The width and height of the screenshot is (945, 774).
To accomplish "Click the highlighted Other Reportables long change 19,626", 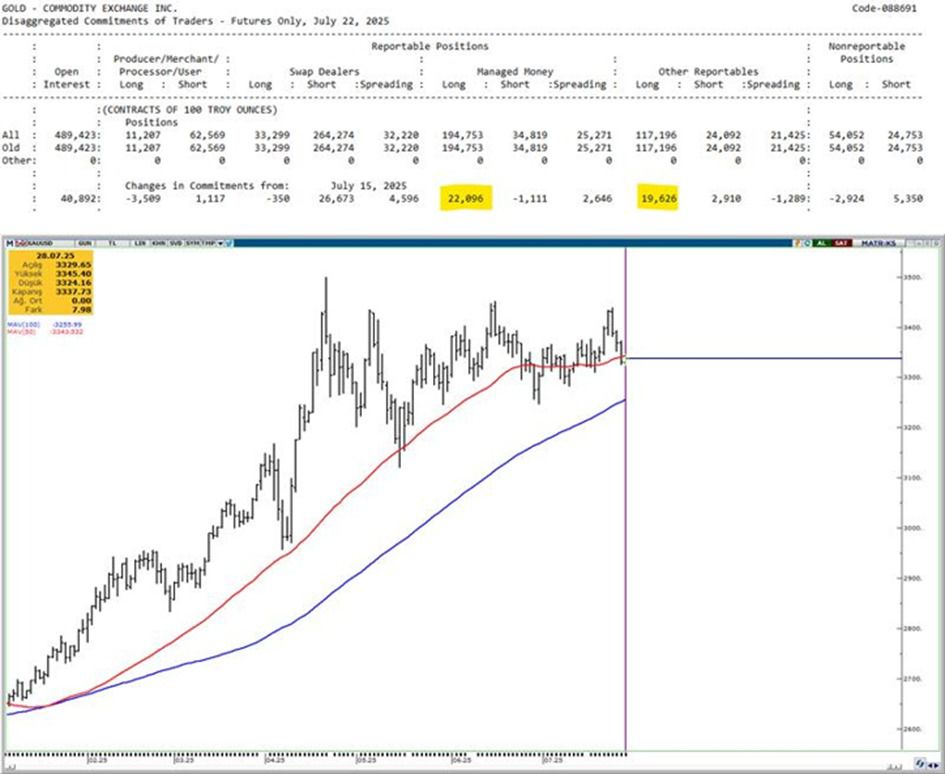I will click(658, 198).
